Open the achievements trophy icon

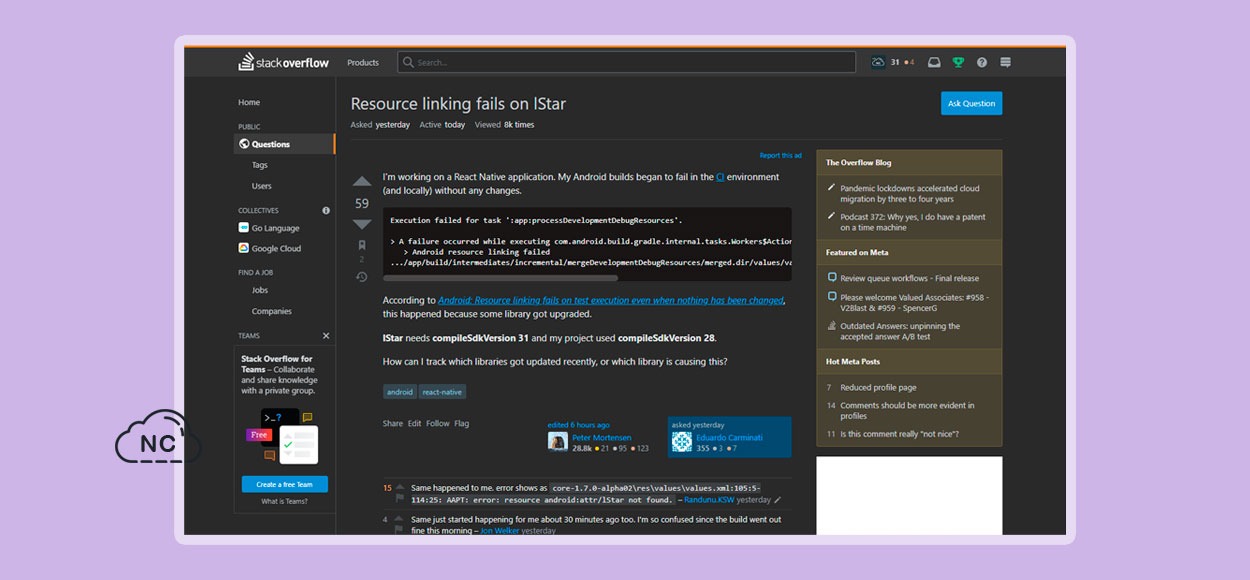958,62
